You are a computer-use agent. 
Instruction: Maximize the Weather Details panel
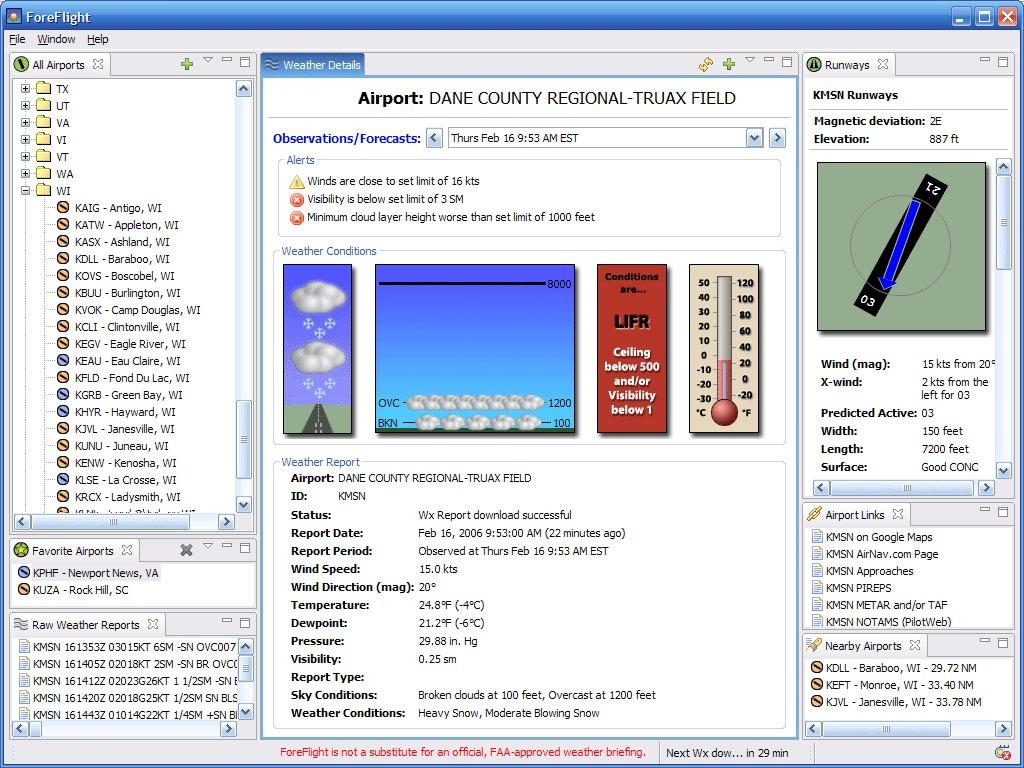[x=787, y=62]
